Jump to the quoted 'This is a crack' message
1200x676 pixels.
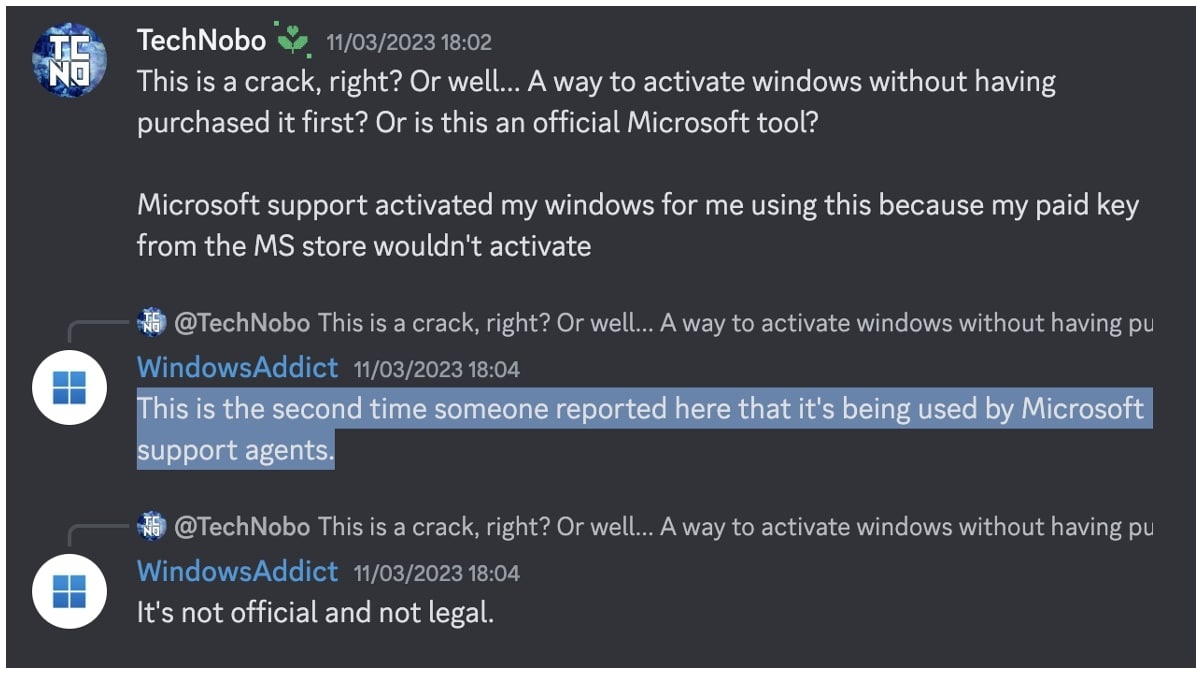[x=700, y=322]
